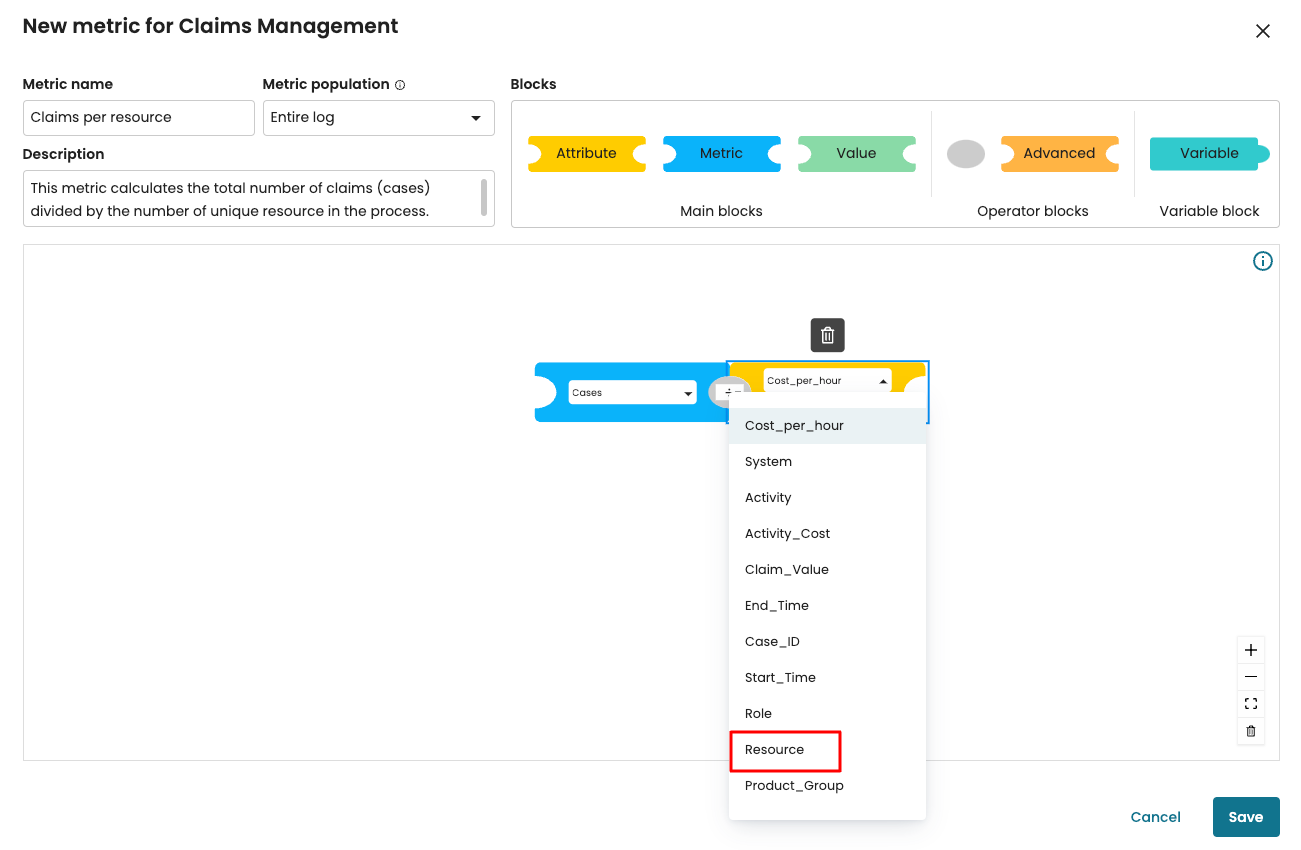The image size is (1301, 850).
Task: Pick the orange Advanced operator block
Action: tap(1059, 153)
